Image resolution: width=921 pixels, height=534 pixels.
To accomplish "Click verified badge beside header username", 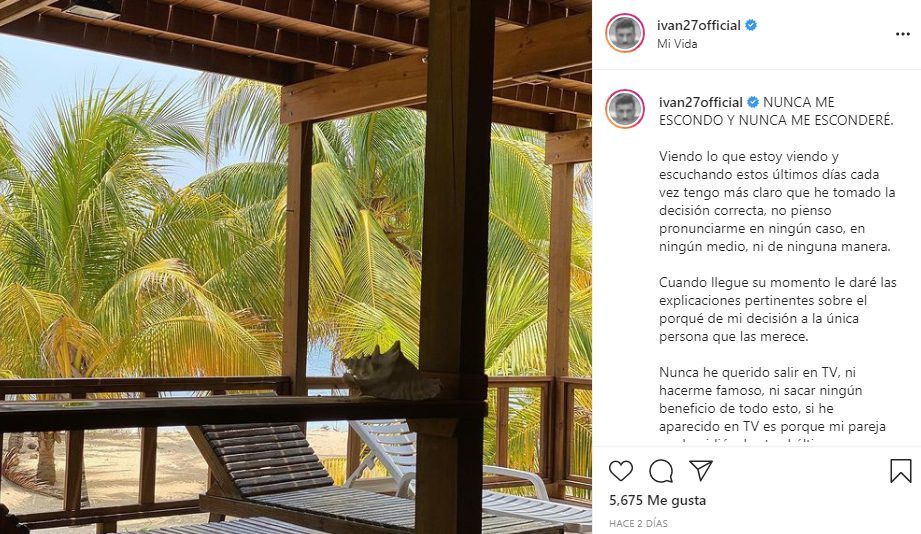I will point(751,25).
